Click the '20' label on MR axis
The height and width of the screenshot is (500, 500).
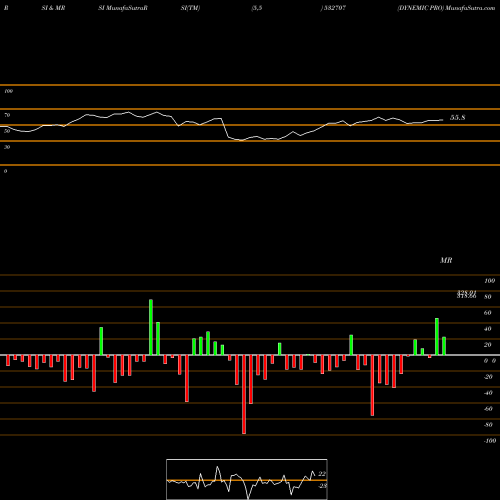pyautogui.click(x=488, y=345)
